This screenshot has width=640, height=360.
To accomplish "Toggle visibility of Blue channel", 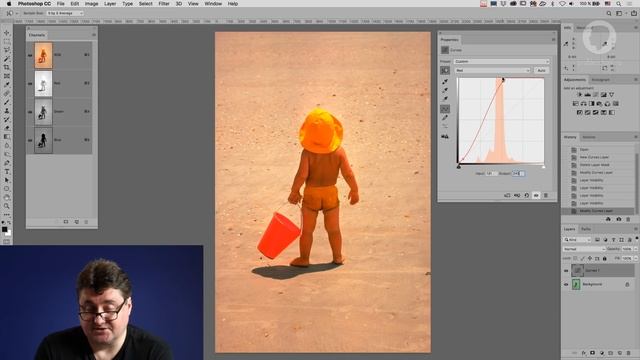I will pyautogui.click(x=30, y=140).
